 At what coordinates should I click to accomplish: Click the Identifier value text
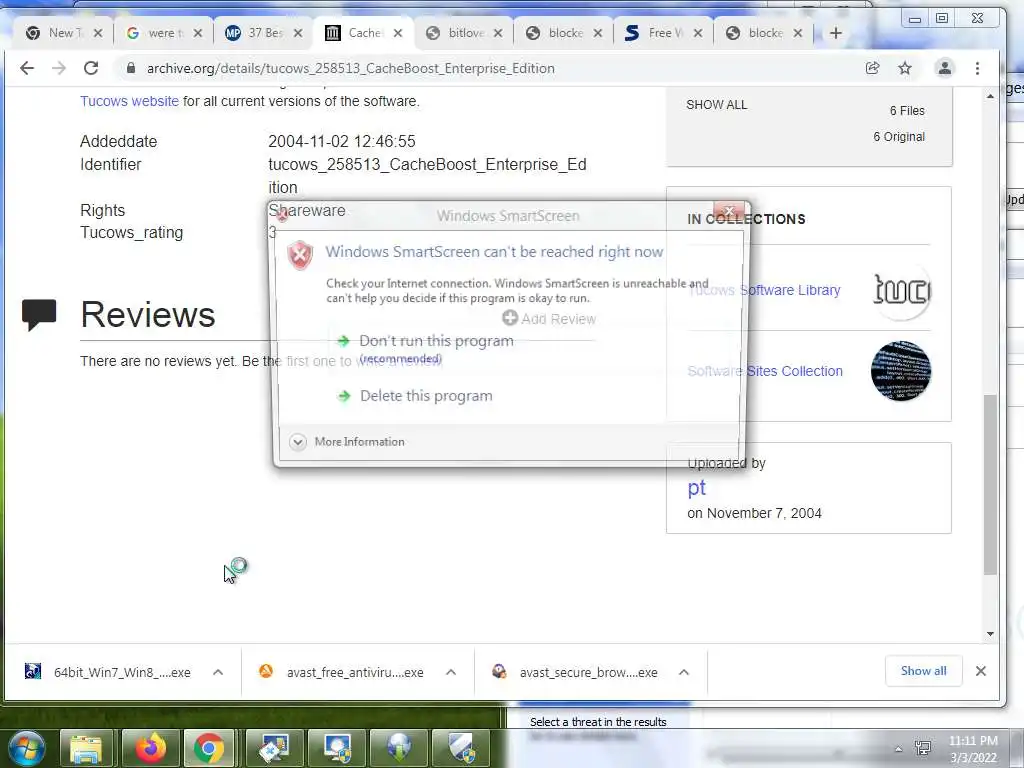coord(427,176)
